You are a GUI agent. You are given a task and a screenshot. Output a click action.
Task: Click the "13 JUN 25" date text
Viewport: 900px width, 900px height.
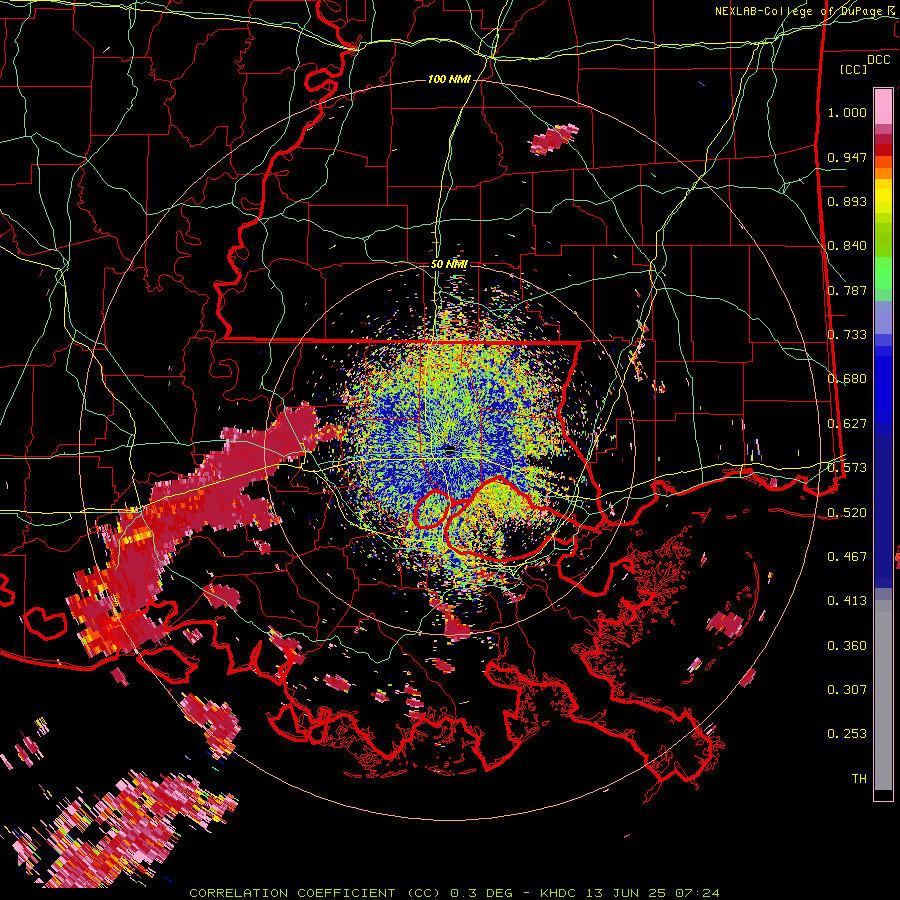point(626,893)
